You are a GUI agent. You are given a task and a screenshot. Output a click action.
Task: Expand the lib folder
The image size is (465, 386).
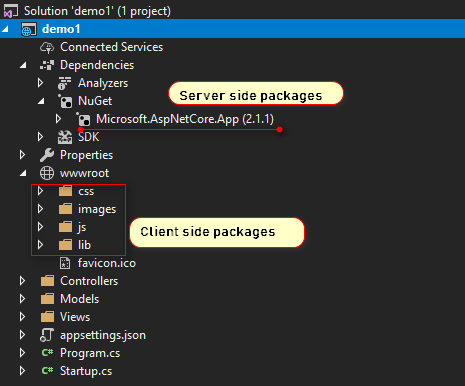tap(40, 245)
